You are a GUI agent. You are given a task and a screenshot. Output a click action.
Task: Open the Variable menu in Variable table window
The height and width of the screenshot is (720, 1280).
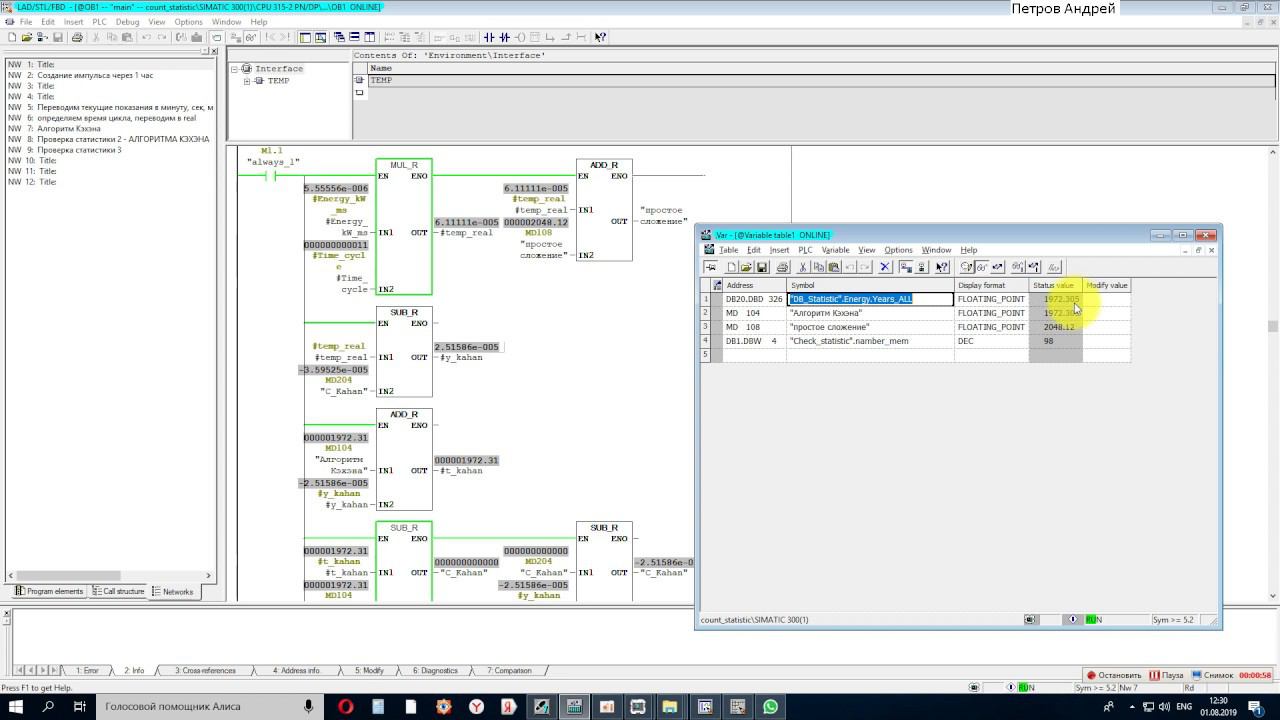835,250
